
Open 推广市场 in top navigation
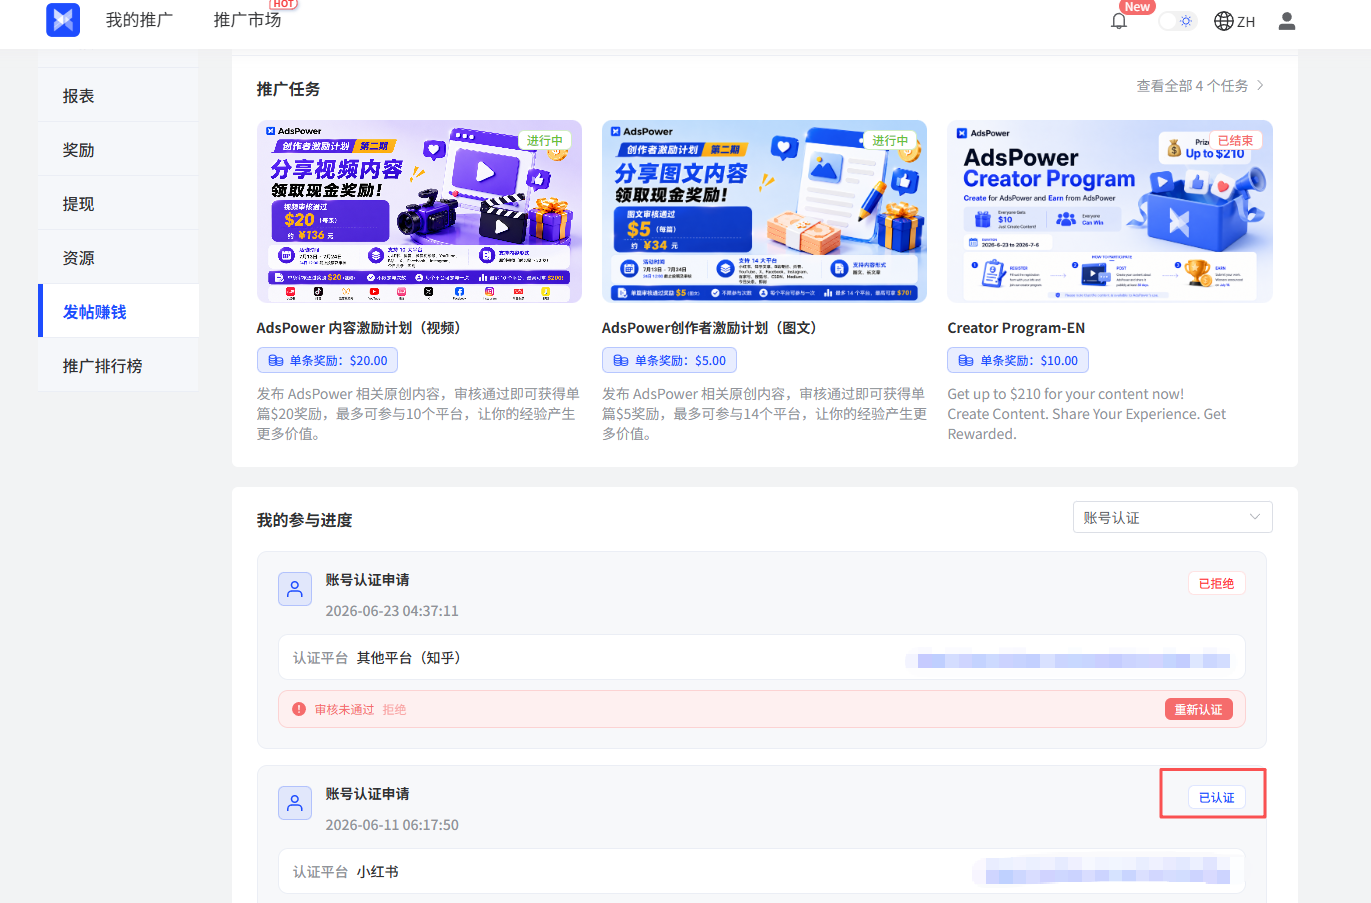tap(247, 20)
